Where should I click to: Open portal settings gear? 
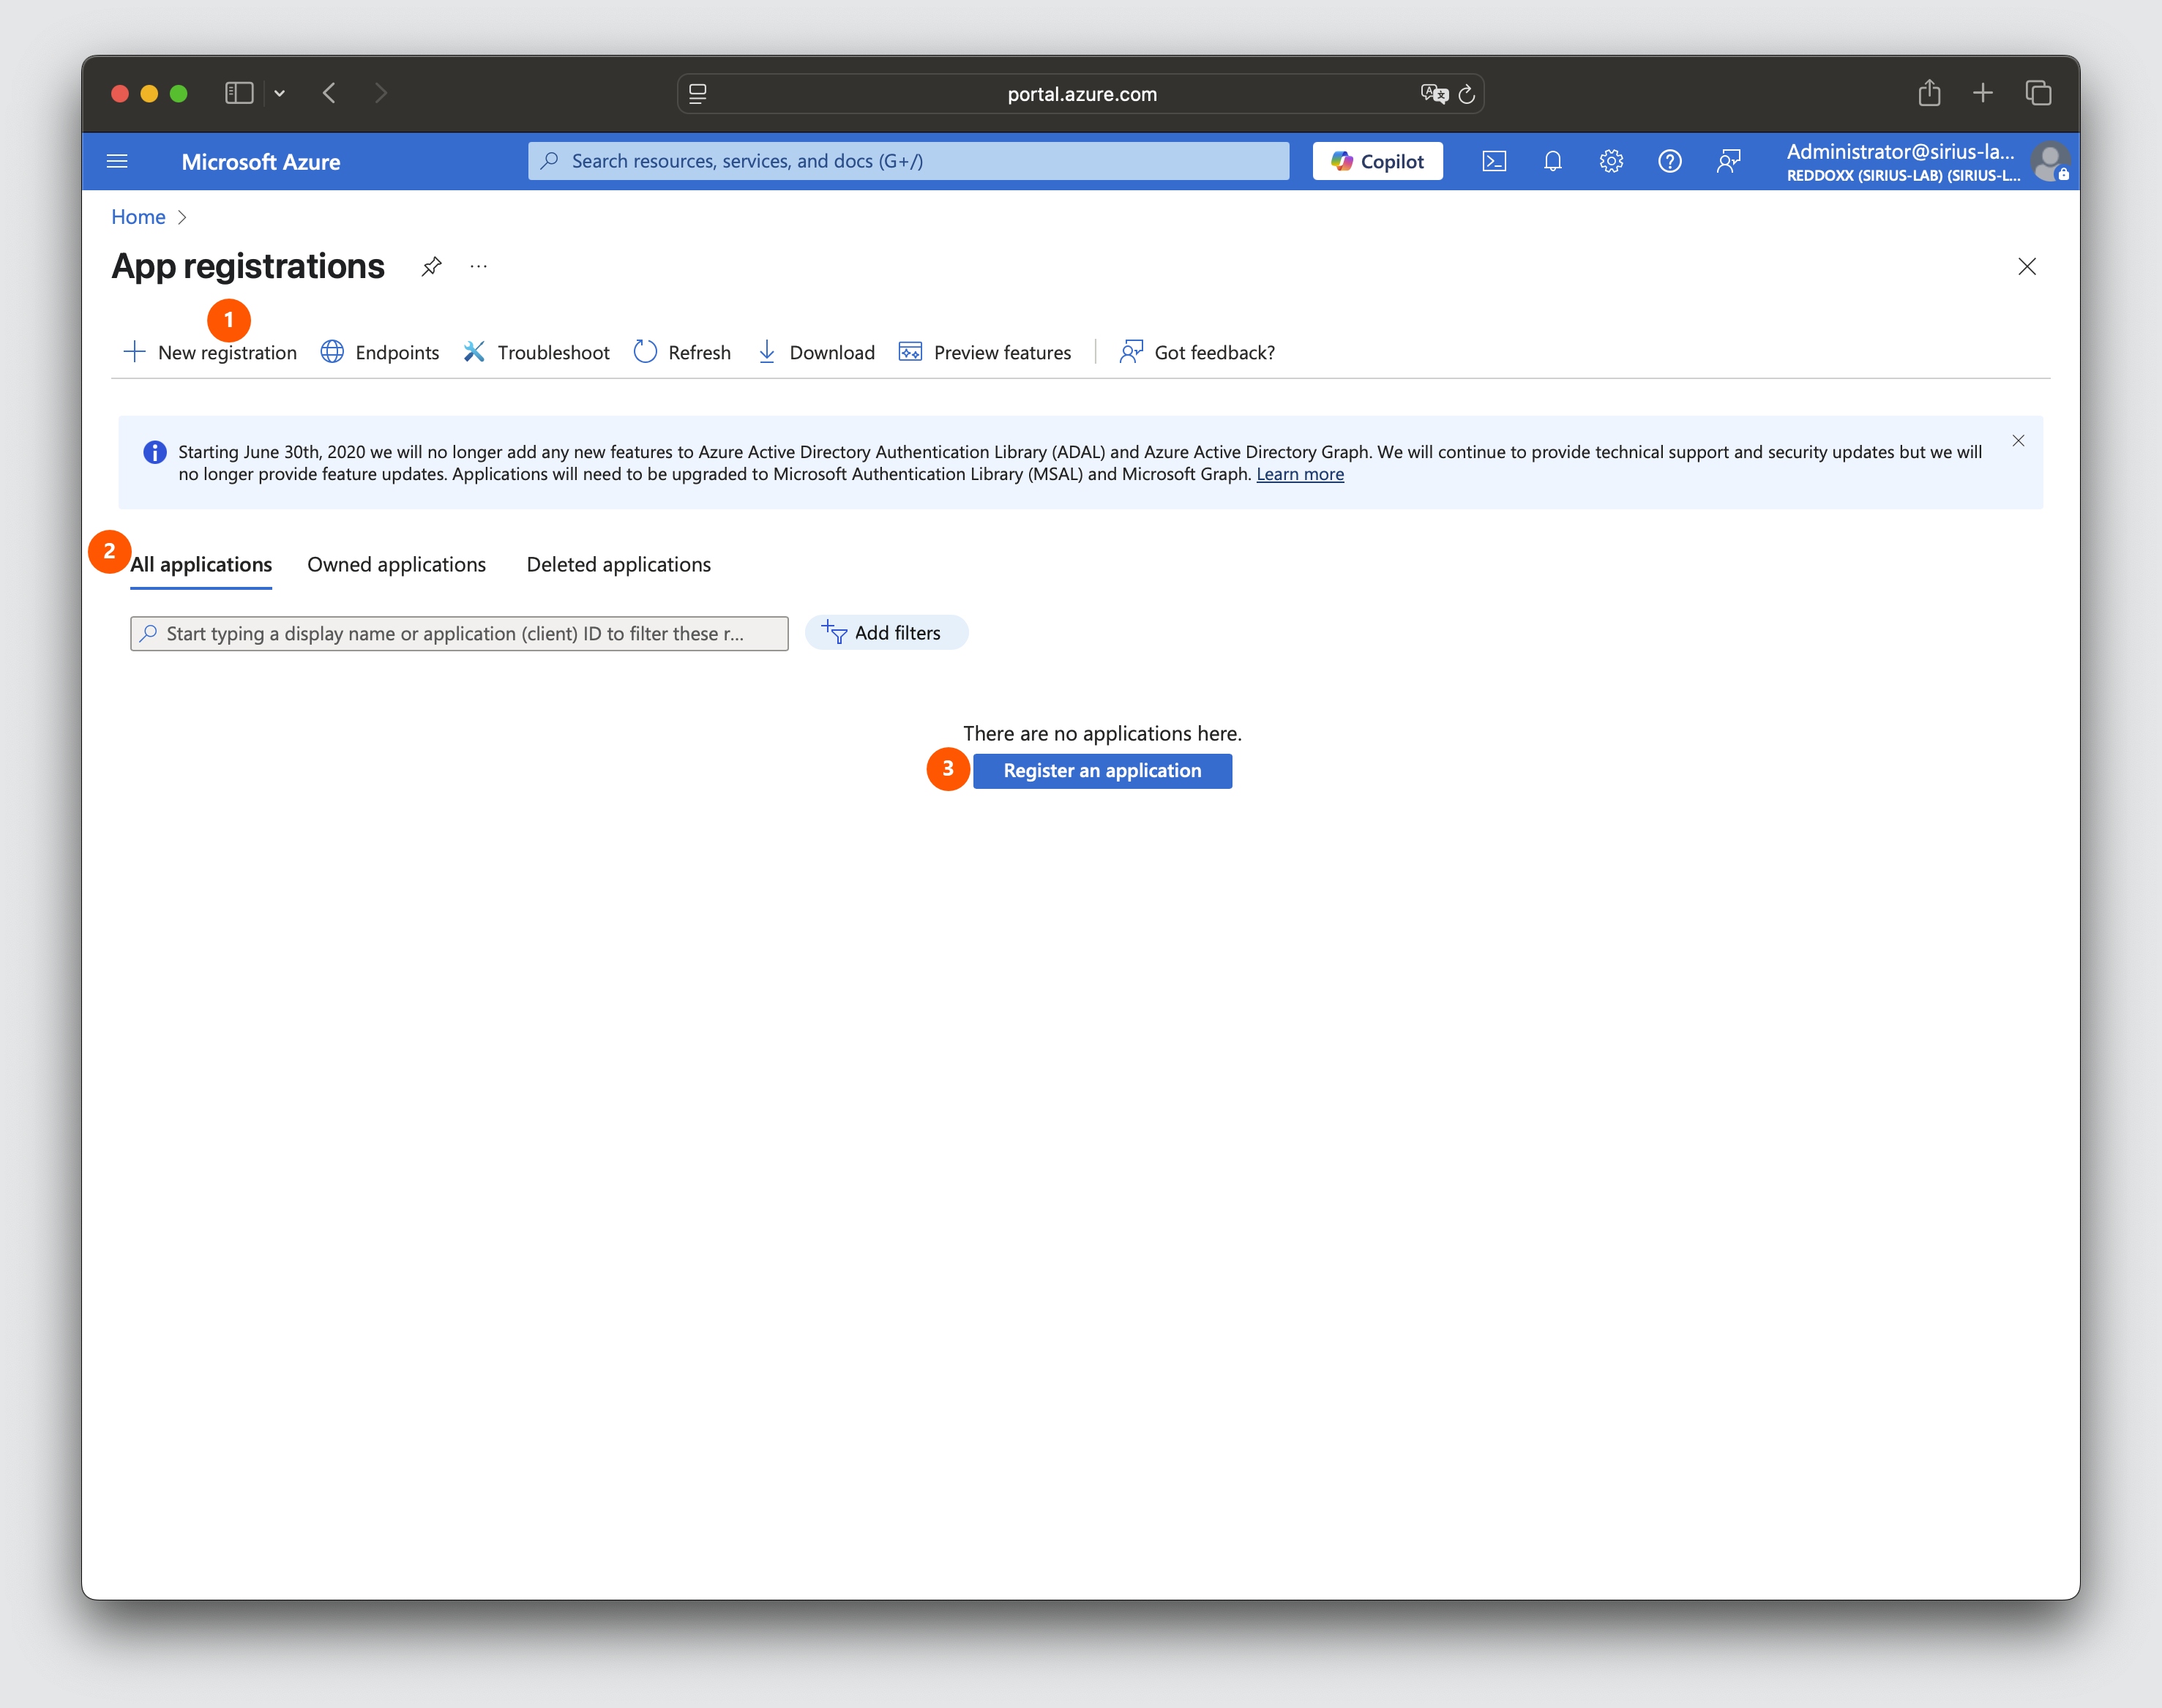[1611, 161]
